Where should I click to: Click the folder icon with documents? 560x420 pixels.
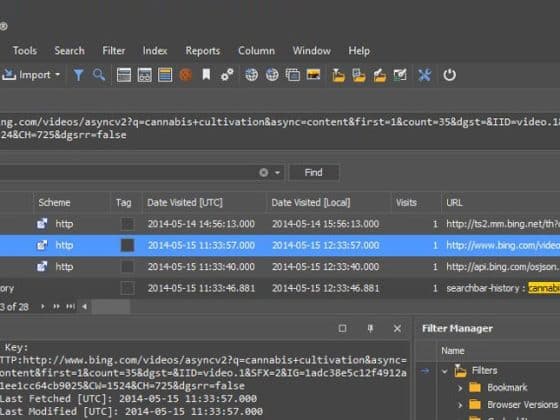point(359,75)
